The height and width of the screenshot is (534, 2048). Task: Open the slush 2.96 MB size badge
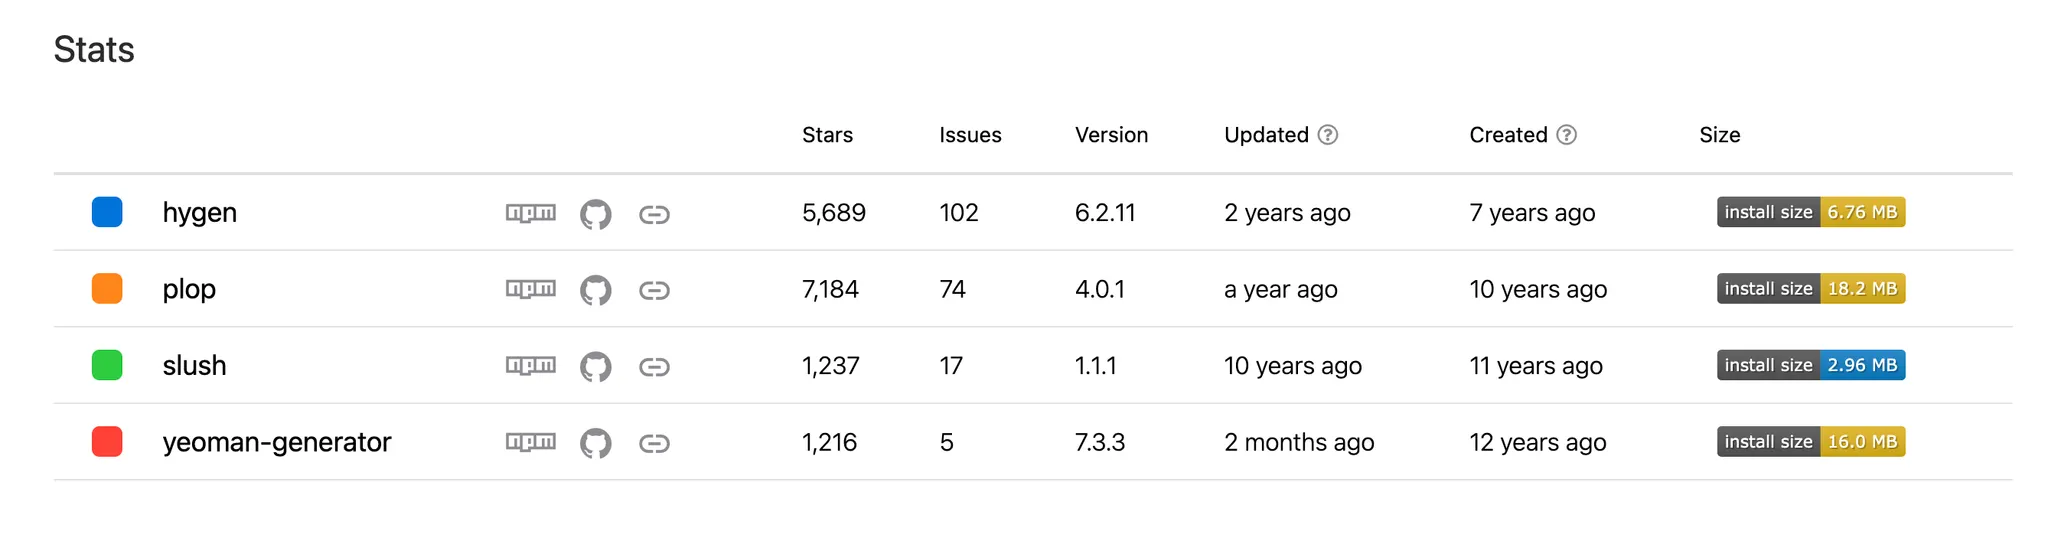click(x=1810, y=365)
